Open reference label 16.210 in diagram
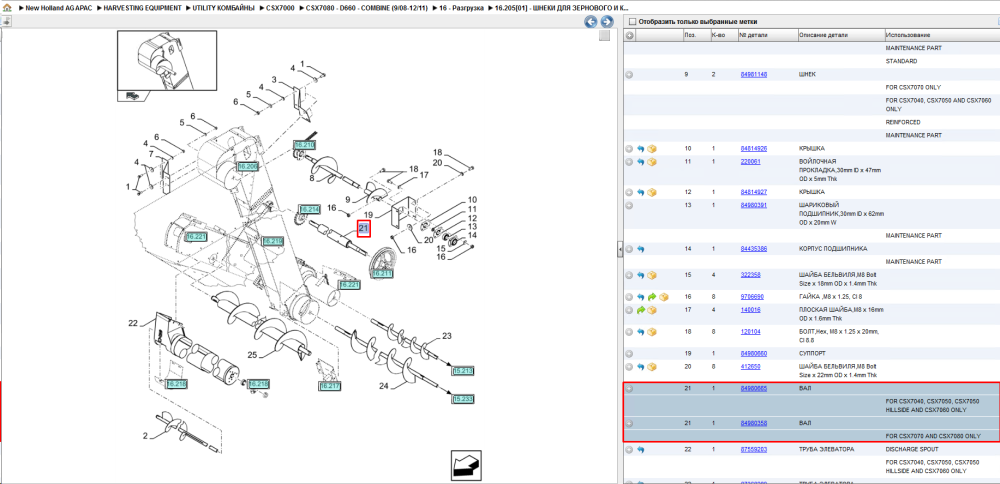 304,146
